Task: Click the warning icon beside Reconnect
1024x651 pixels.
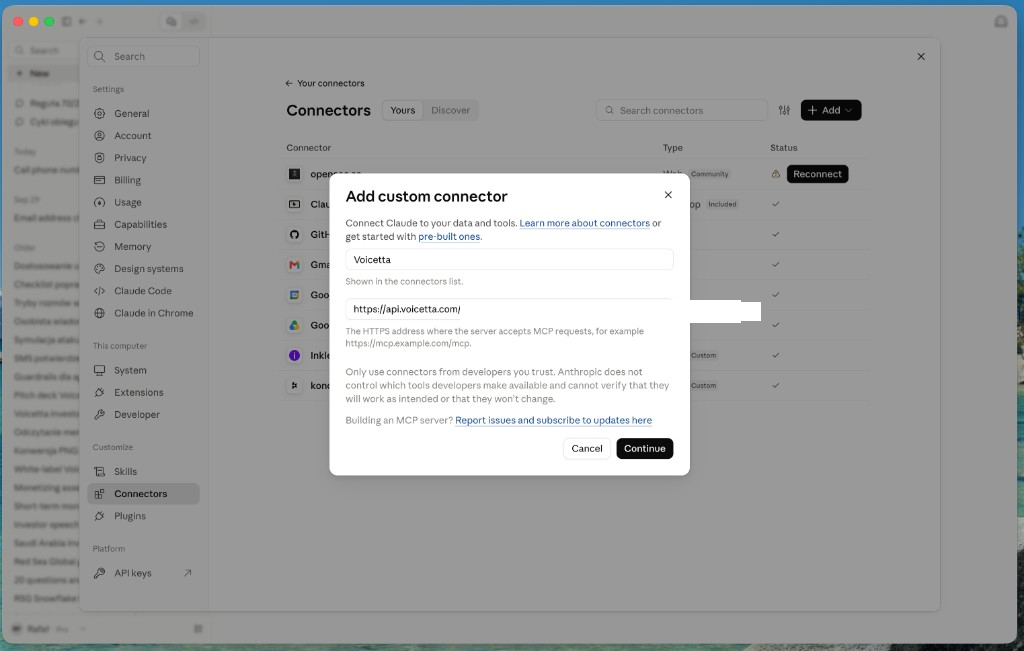Action: coord(776,174)
